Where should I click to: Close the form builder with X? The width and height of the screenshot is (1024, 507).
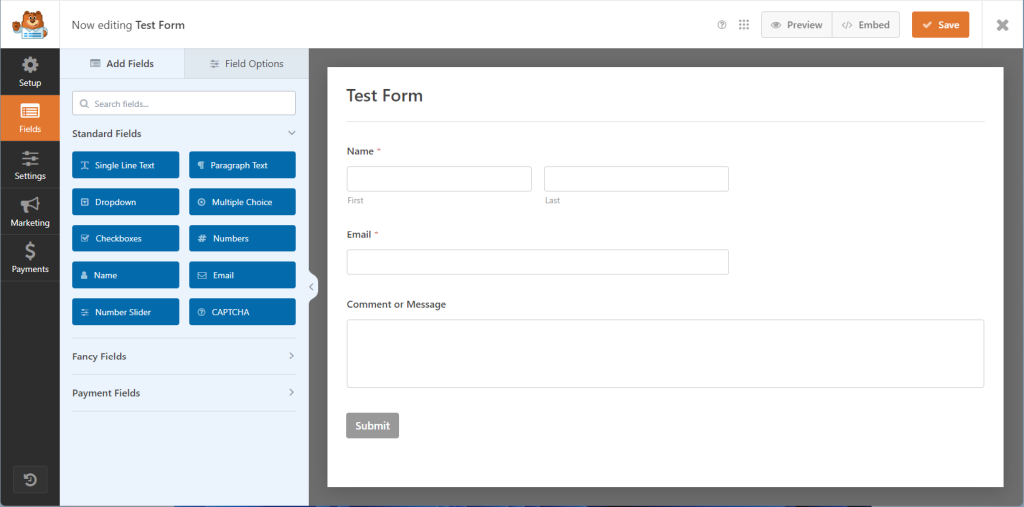(1002, 25)
